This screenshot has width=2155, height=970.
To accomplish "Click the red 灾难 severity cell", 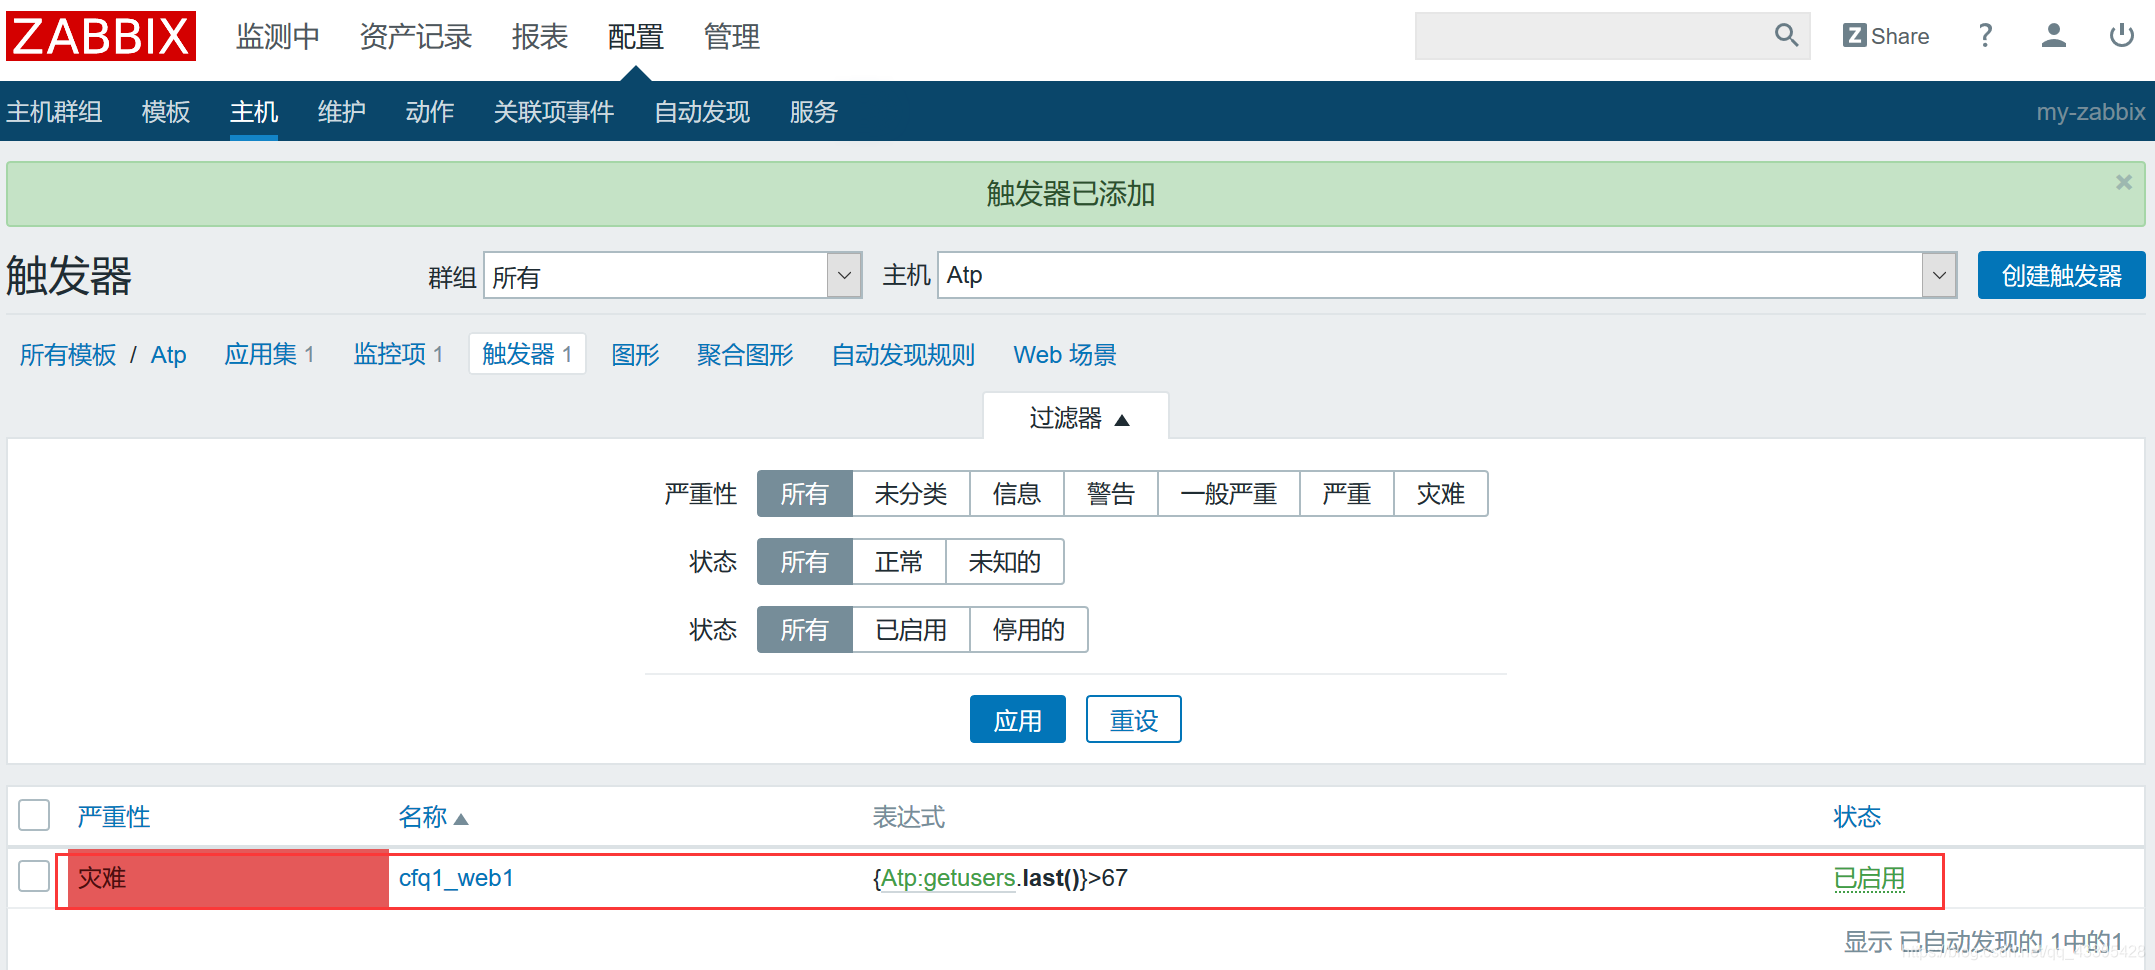I will [229, 879].
